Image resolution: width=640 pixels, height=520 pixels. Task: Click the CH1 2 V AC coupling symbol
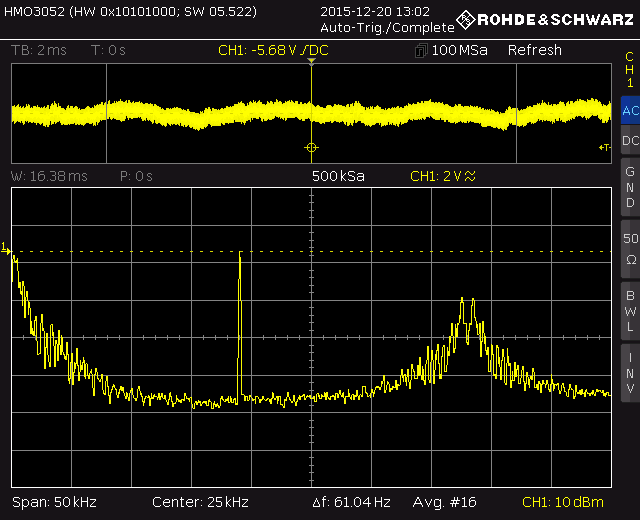pos(472,176)
